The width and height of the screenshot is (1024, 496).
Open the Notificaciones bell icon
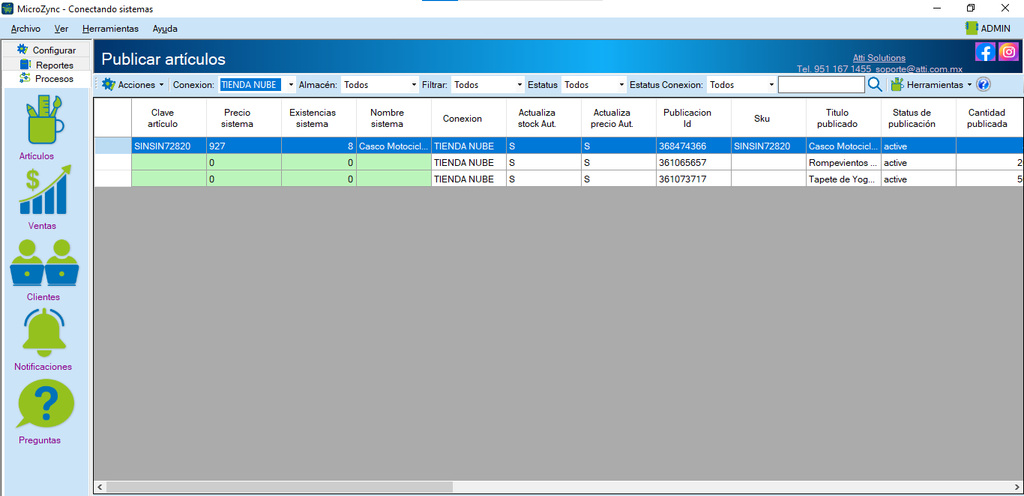pyautogui.click(x=44, y=333)
